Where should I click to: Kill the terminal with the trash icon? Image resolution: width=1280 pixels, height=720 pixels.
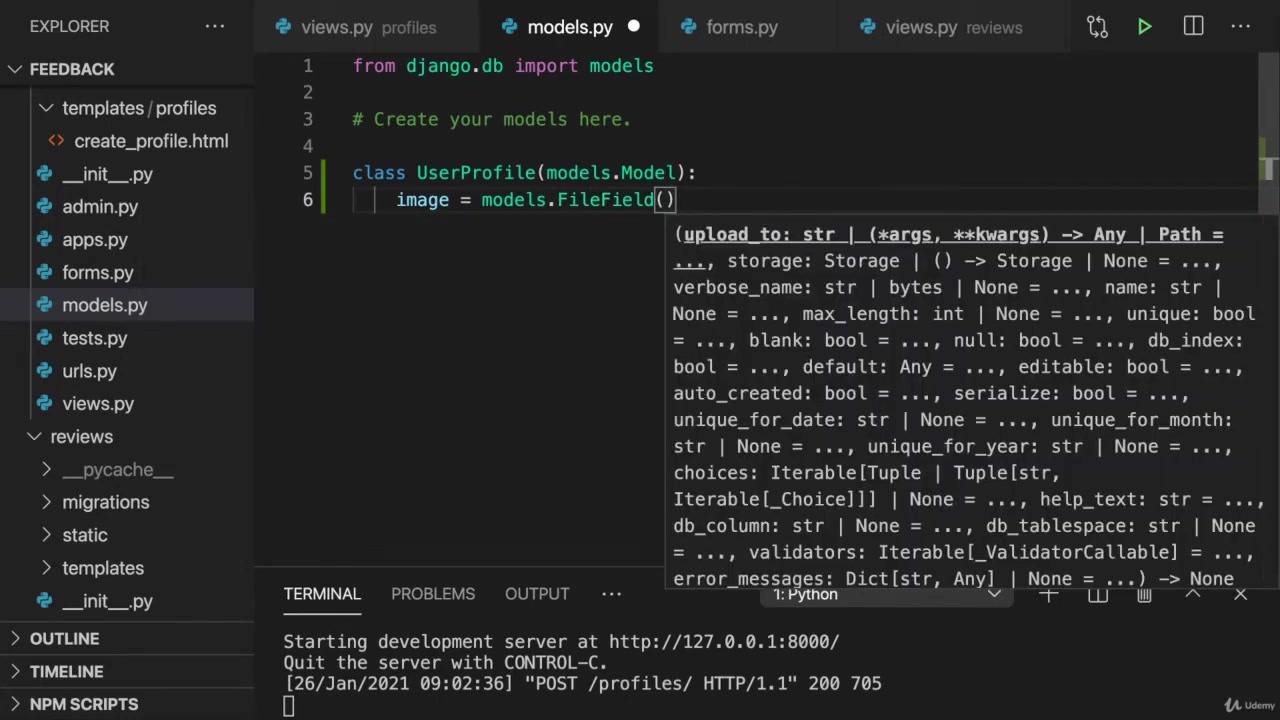(x=1144, y=595)
